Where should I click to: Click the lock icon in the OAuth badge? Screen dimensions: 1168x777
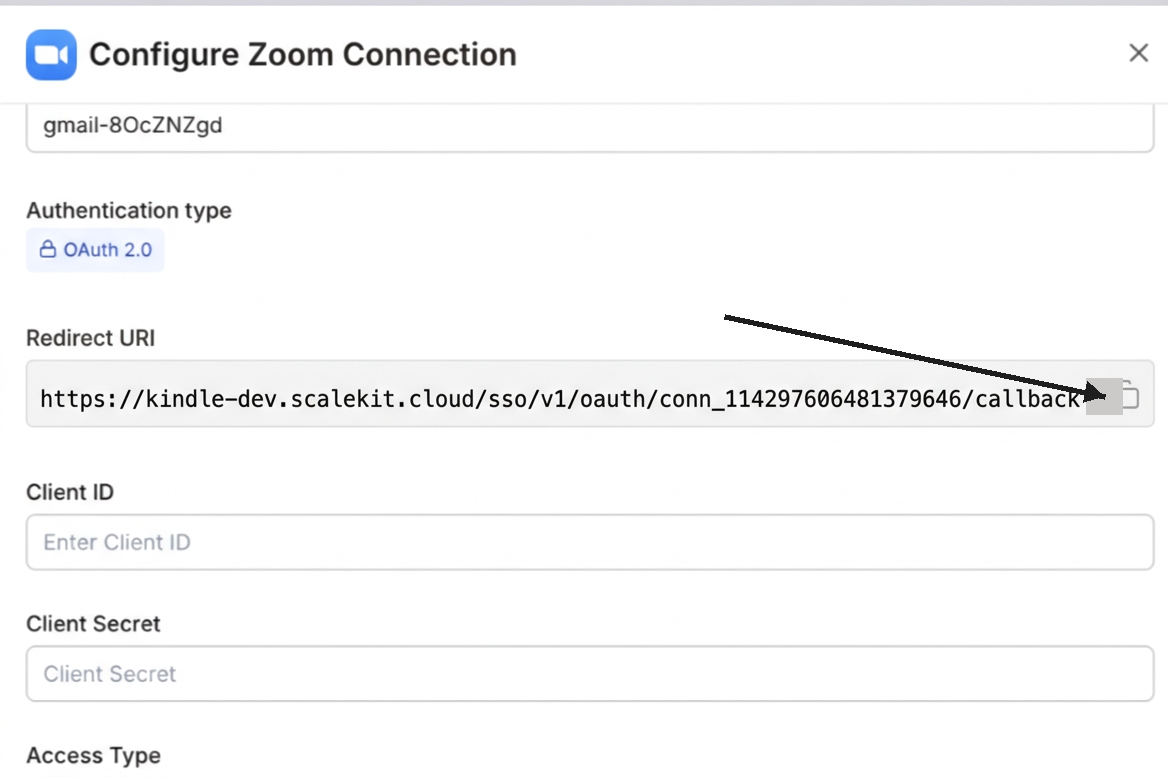[47, 250]
